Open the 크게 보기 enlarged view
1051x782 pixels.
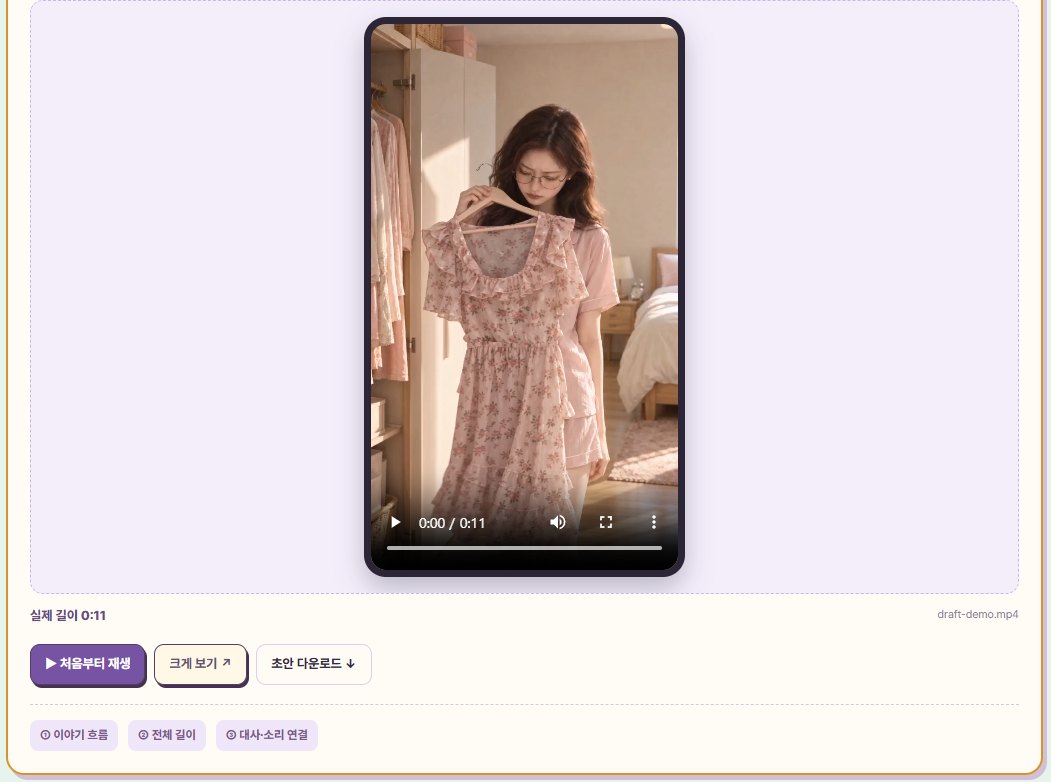coord(200,664)
